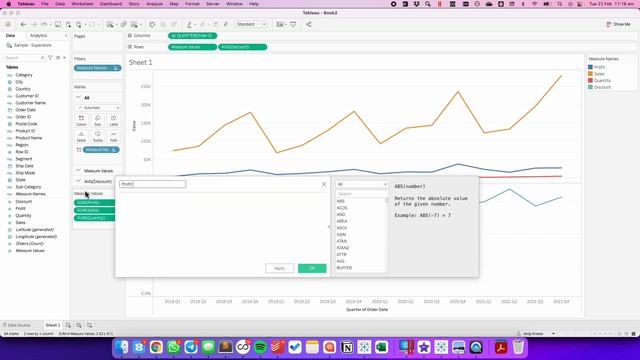Open the Label card in Marks

pyautogui.click(x=113, y=120)
